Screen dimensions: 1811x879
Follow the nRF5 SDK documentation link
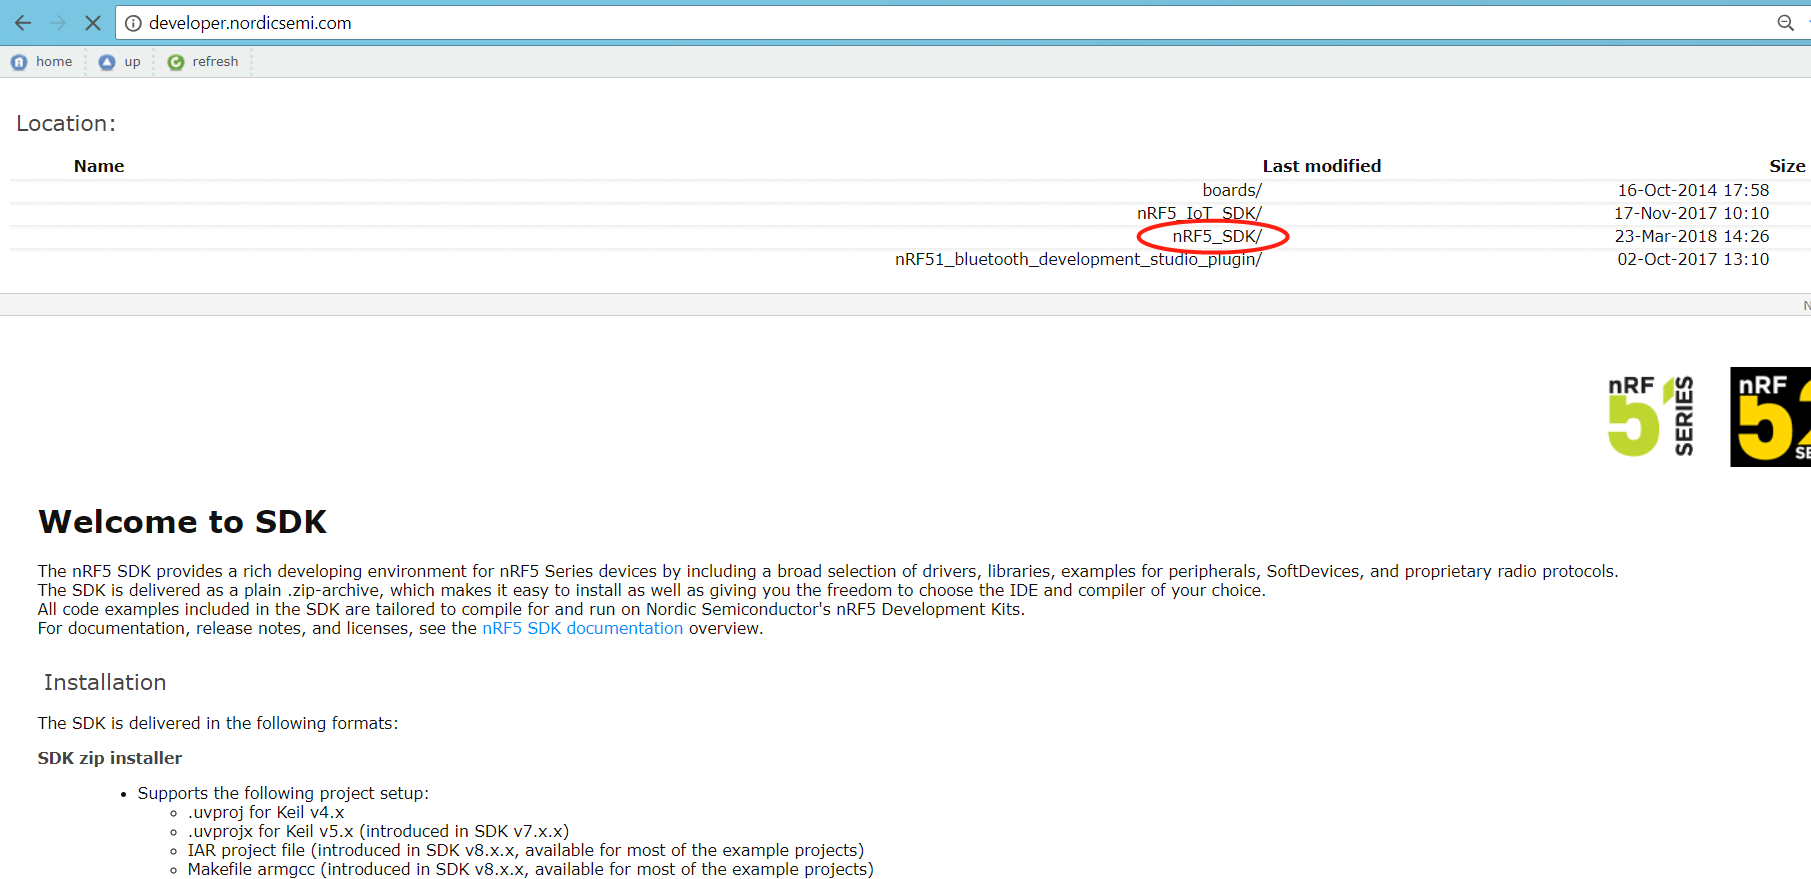click(x=582, y=628)
